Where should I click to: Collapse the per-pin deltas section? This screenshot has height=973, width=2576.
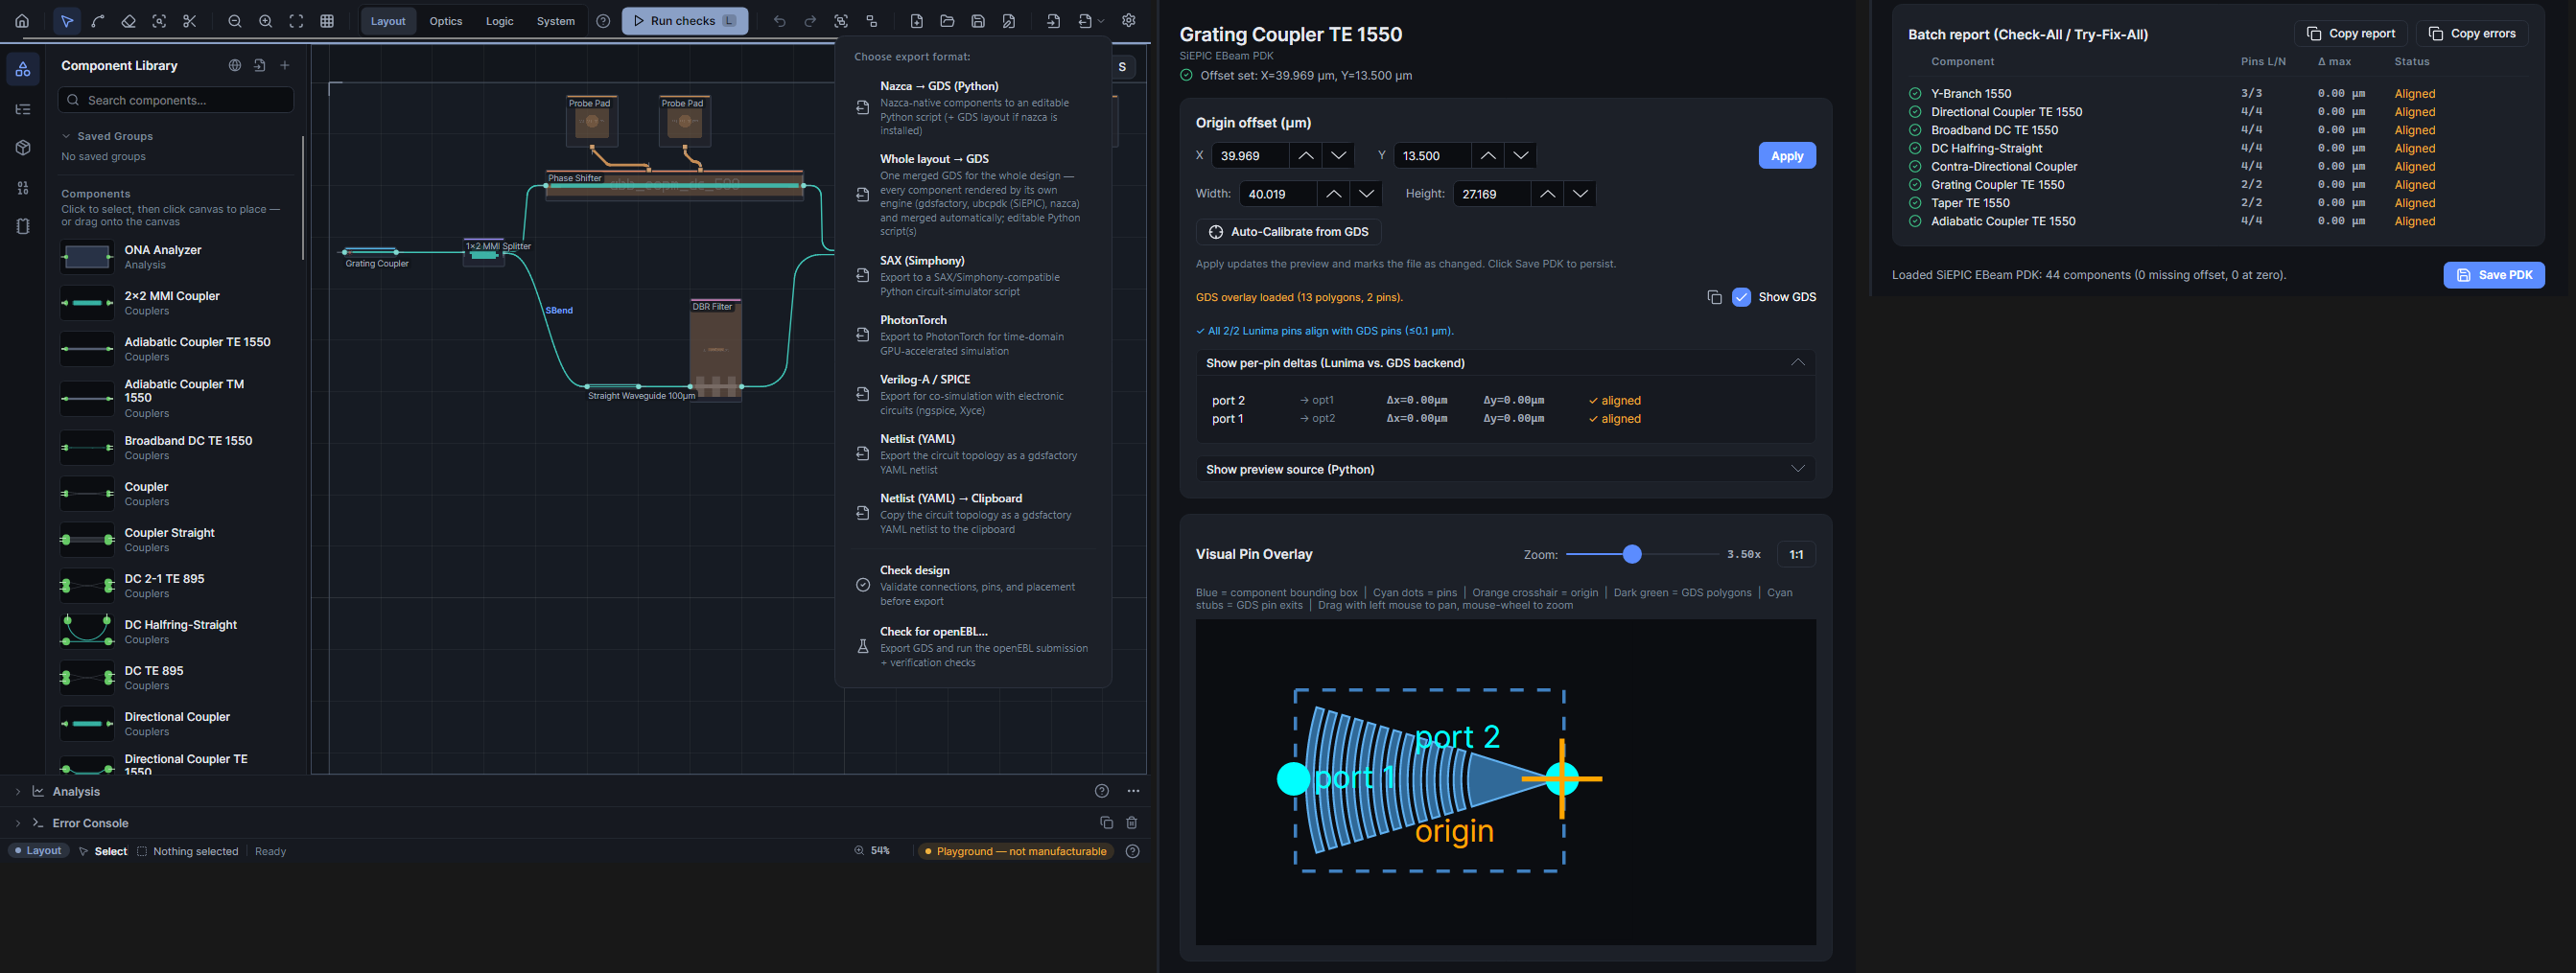point(1797,363)
